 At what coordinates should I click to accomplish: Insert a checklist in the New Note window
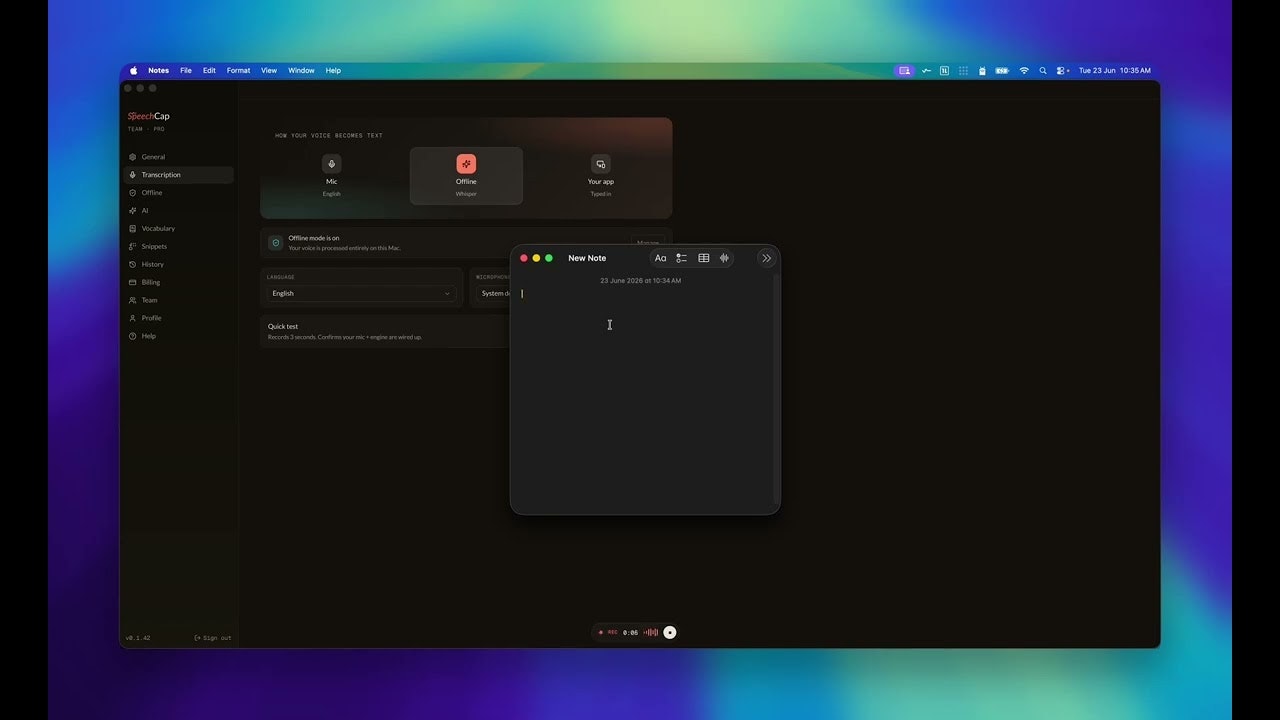(682, 258)
